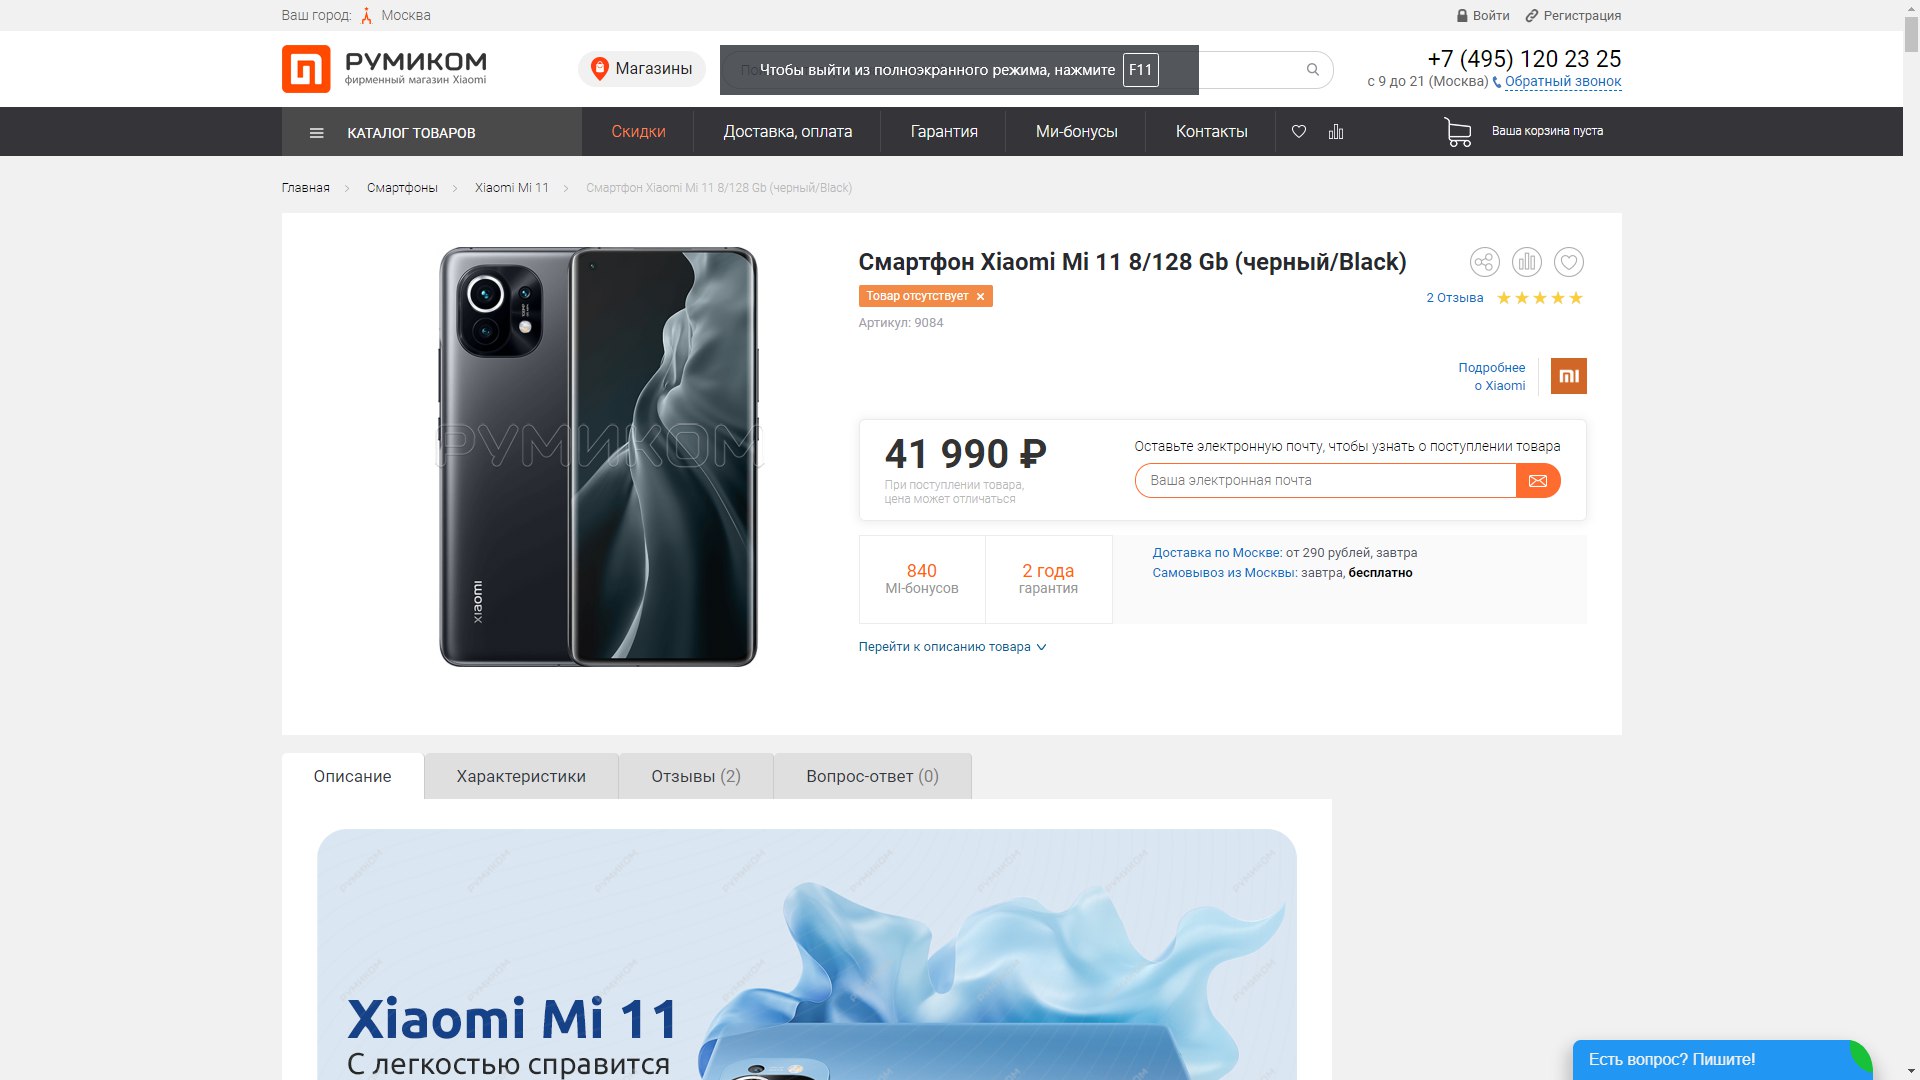This screenshot has height=1080, width=1920.
Task: Open the 'Отзывы (2)' tab
Action: pyautogui.click(x=696, y=776)
